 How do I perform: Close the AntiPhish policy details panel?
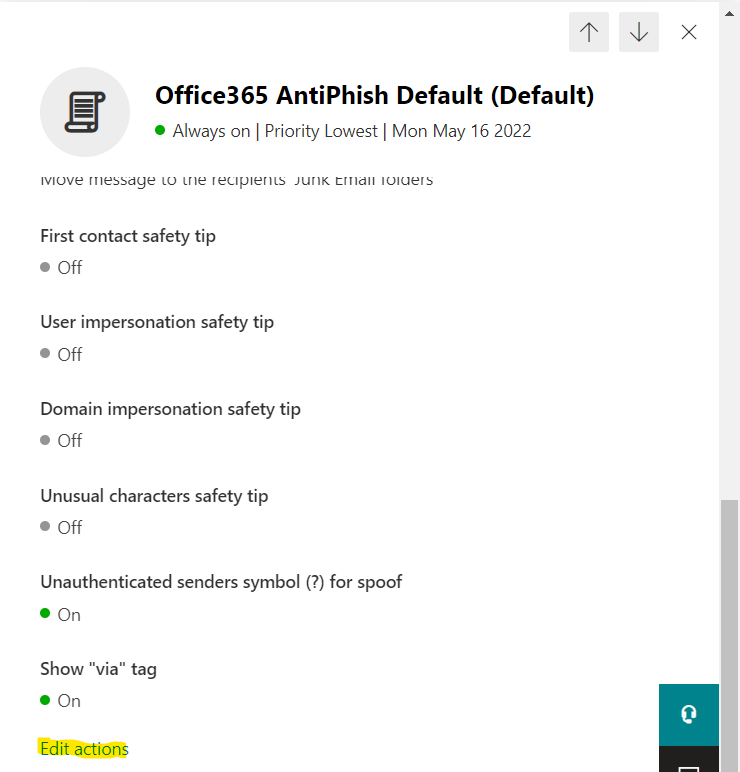[689, 32]
